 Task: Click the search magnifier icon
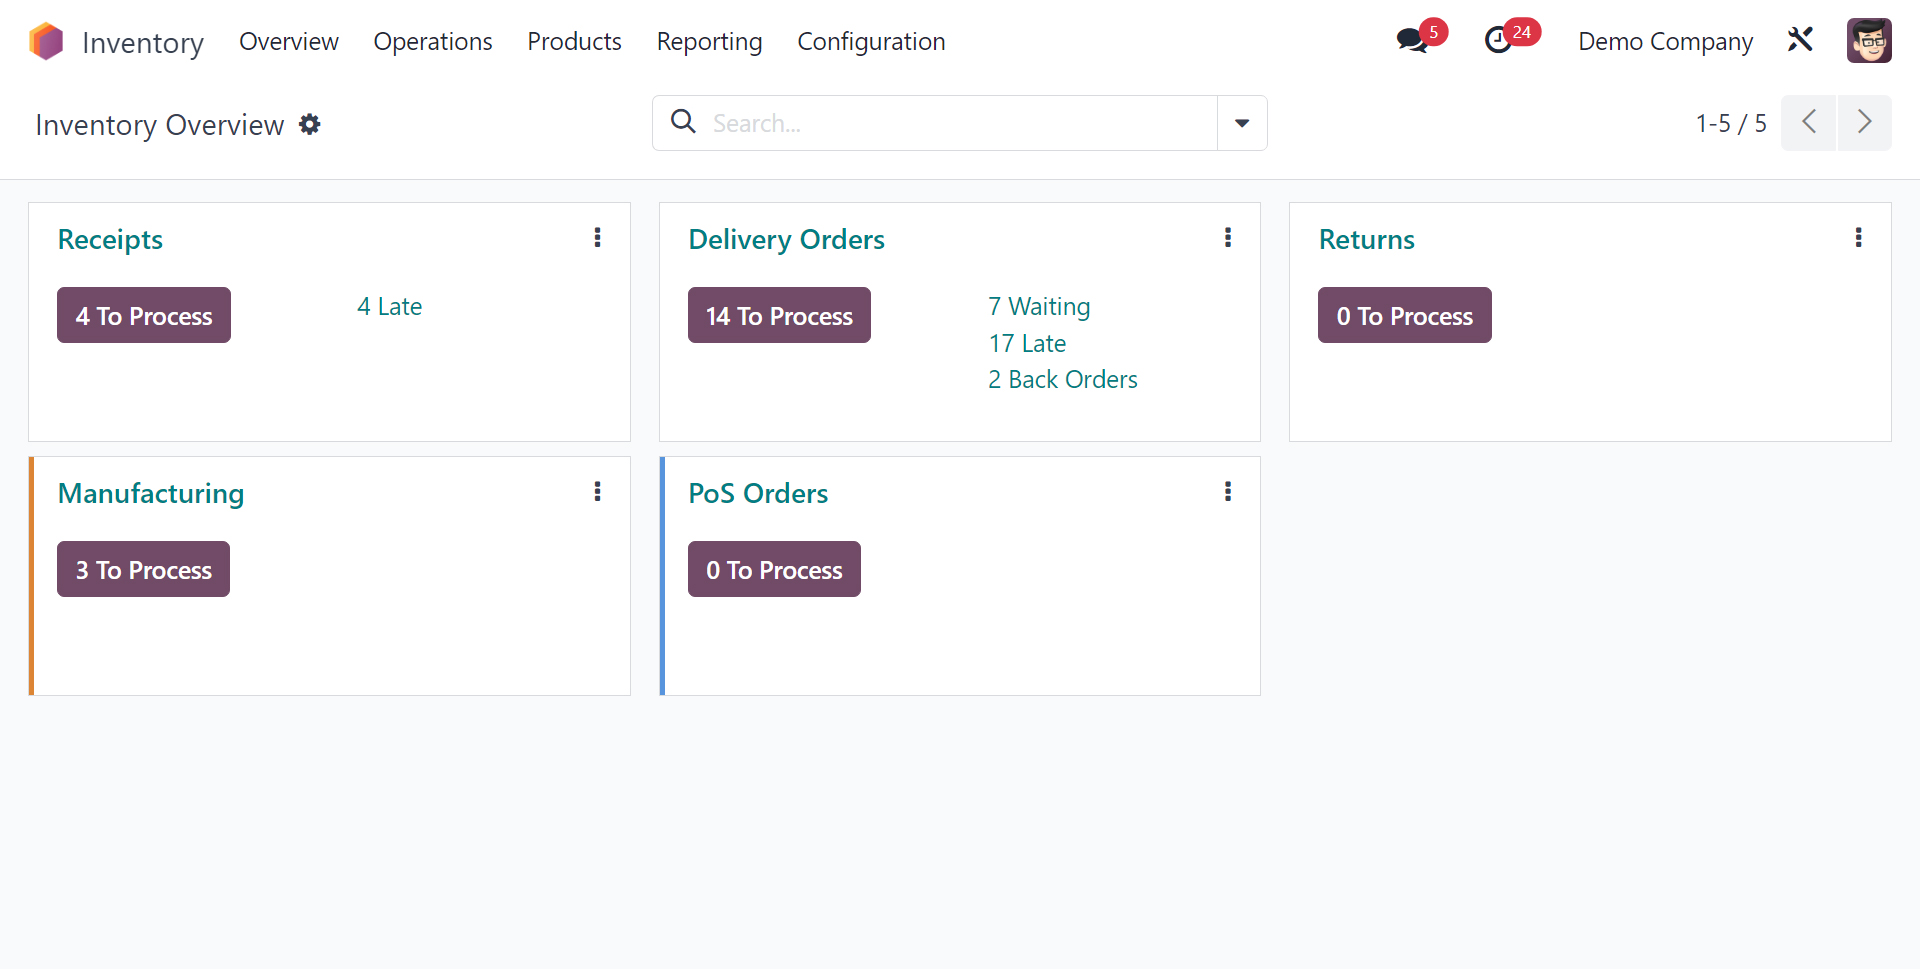[684, 121]
